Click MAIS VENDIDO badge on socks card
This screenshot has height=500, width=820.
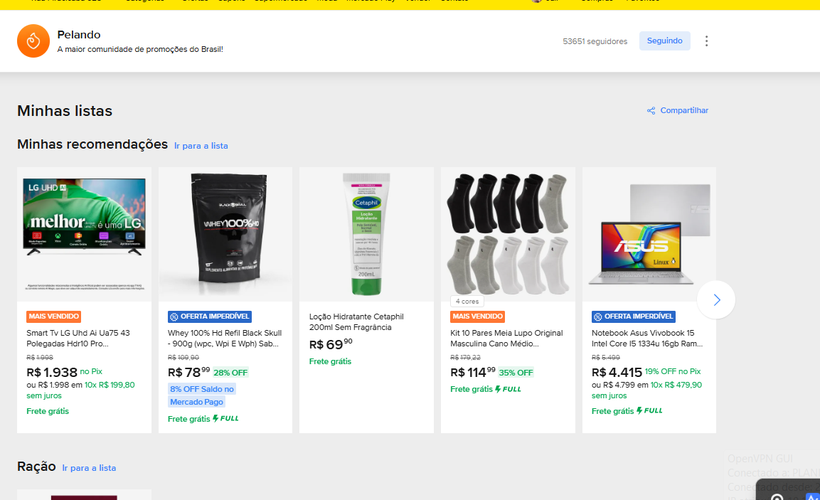pyautogui.click(x=477, y=316)
